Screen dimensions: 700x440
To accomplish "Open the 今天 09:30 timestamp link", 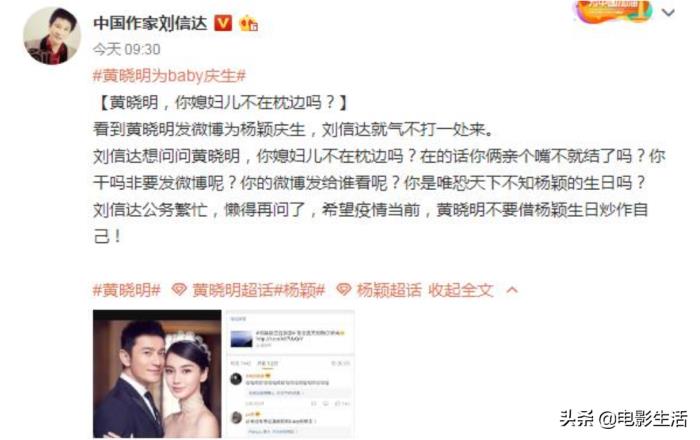I will click(x=126, y=49).
